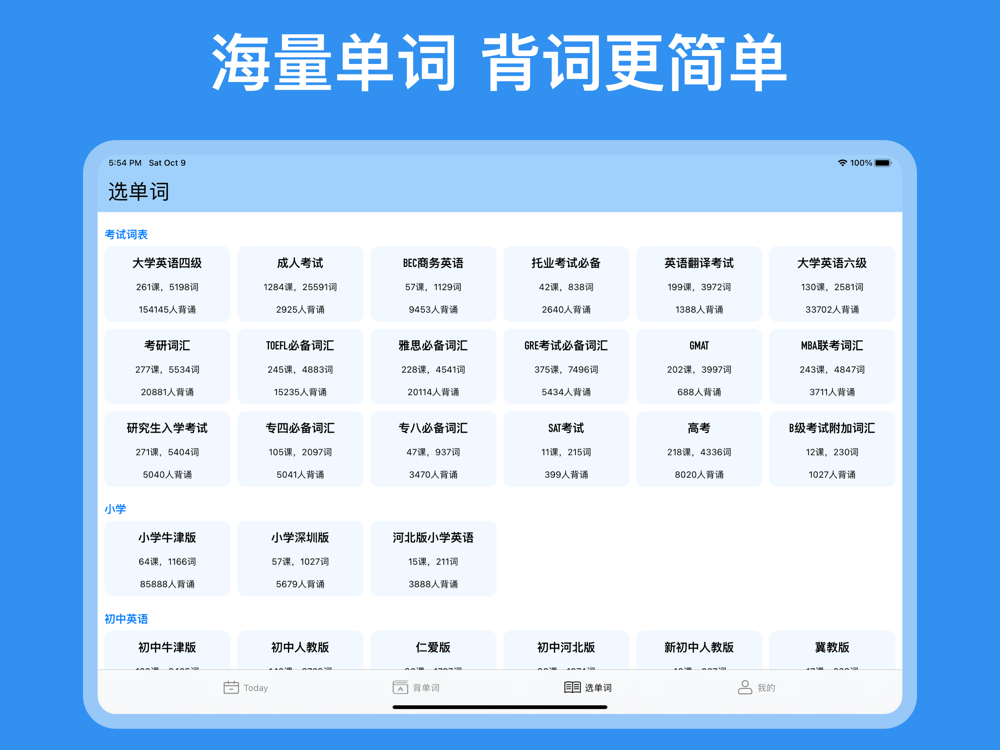
Task: Click the 初中英语 section header
Action: (126, 619)
